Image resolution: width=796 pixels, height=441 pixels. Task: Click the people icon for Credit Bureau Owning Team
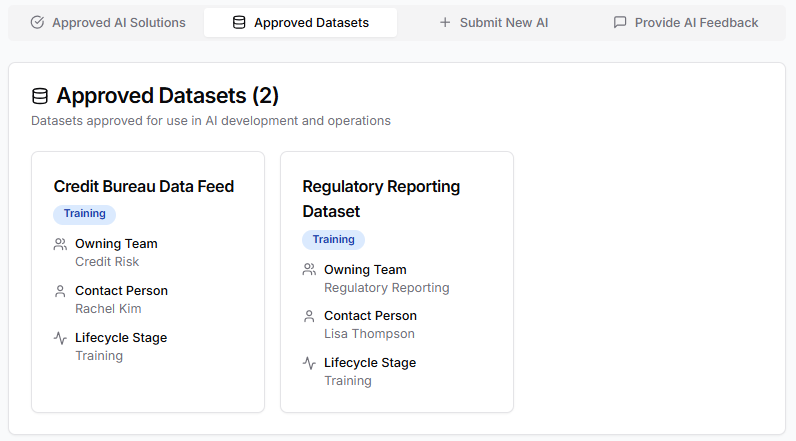(x=60, y=244)
